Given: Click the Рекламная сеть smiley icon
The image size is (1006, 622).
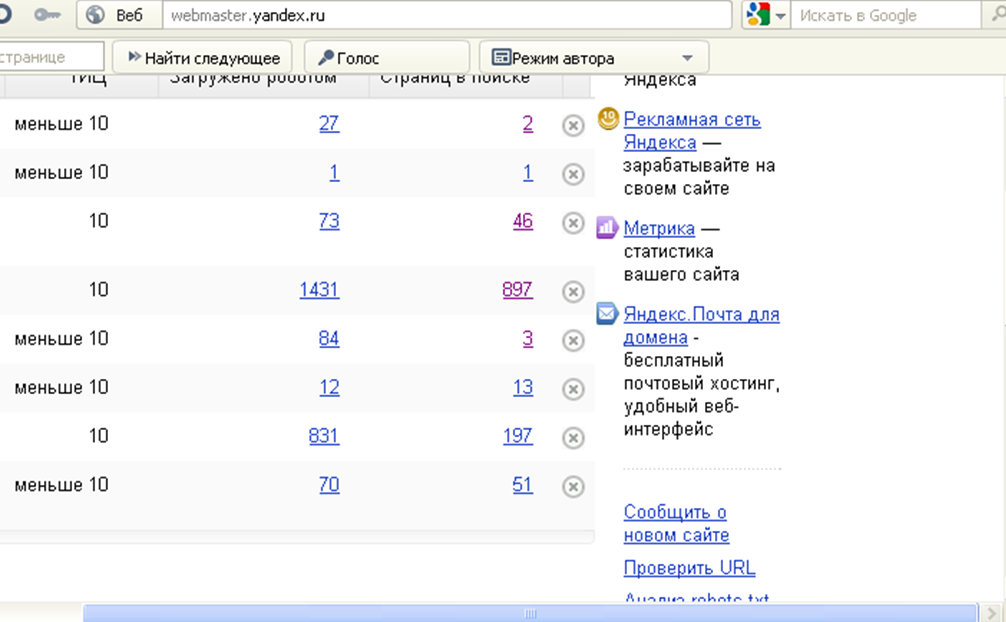Looking at the screenshot, I should [607, 119].
